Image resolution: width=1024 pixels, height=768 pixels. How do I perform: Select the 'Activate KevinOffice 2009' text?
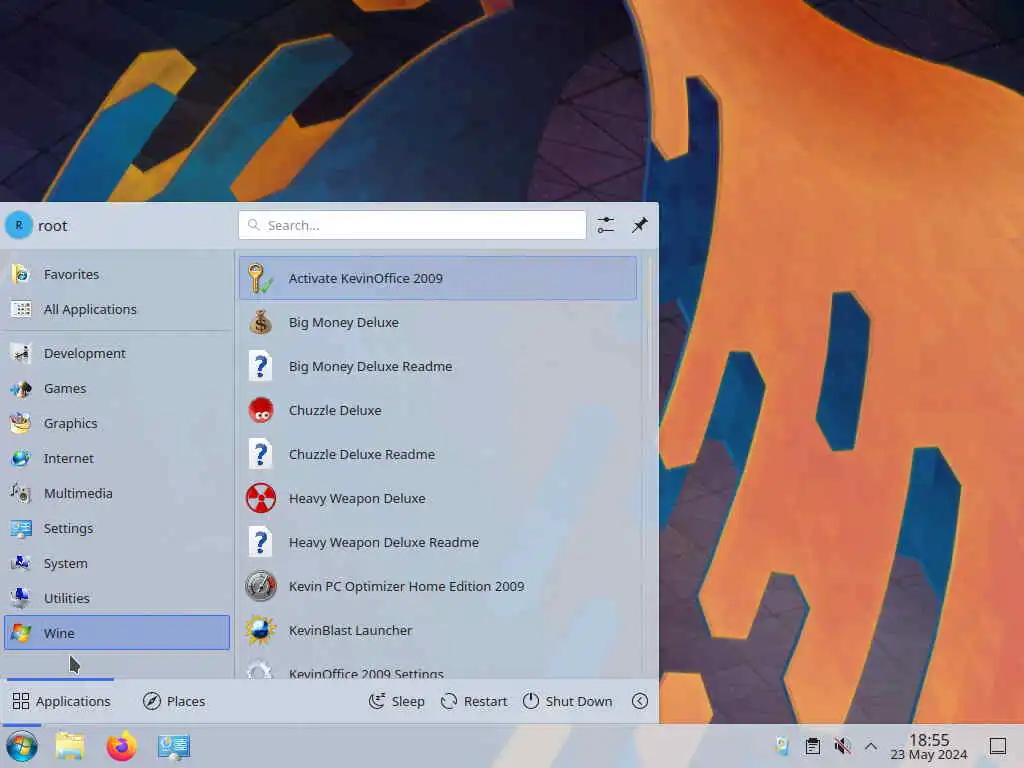tap(366, 278)
